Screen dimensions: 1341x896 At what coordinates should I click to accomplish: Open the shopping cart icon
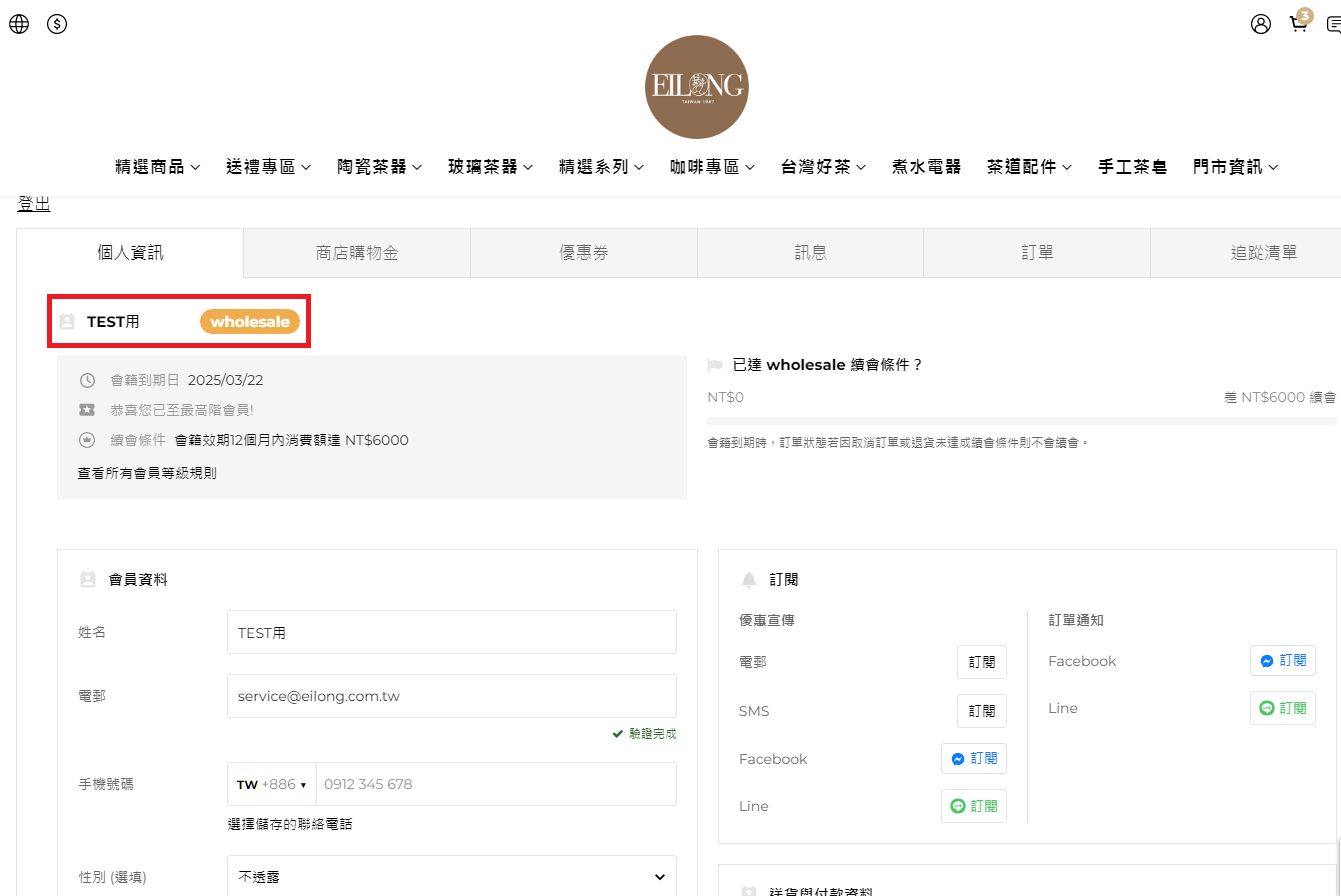[x=1298, y=25]
